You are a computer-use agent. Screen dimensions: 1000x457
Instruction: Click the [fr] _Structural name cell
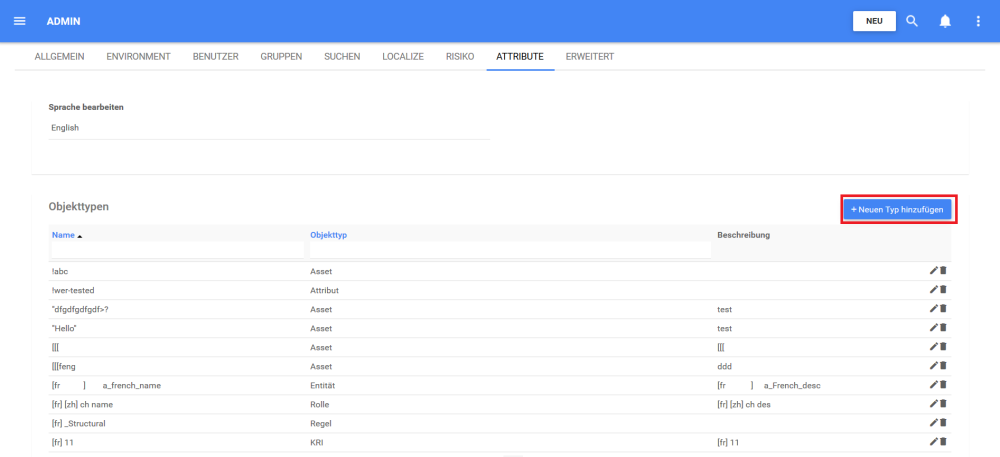[78, 423]
